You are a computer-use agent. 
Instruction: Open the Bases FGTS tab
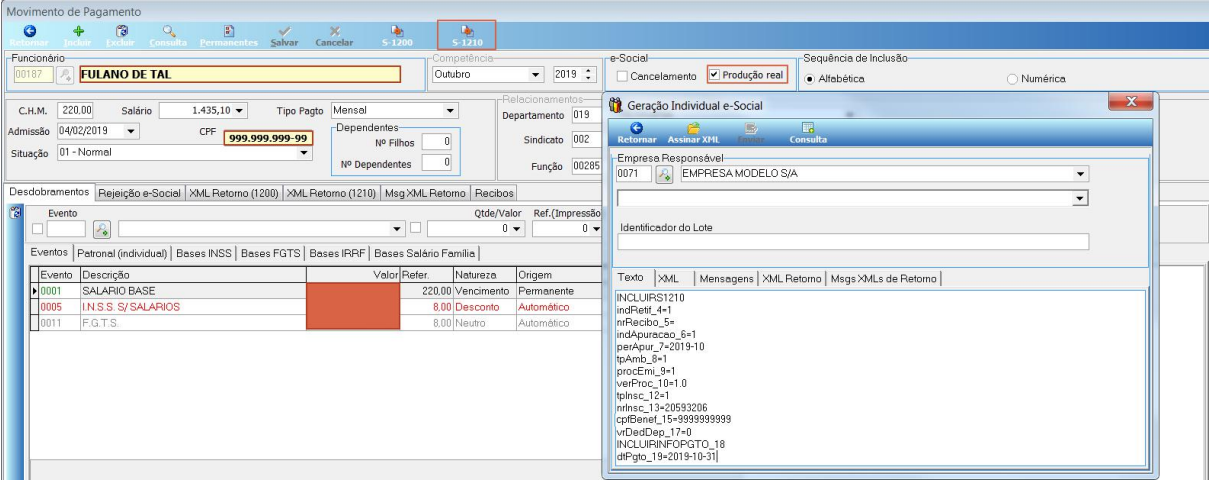point(273,252)
